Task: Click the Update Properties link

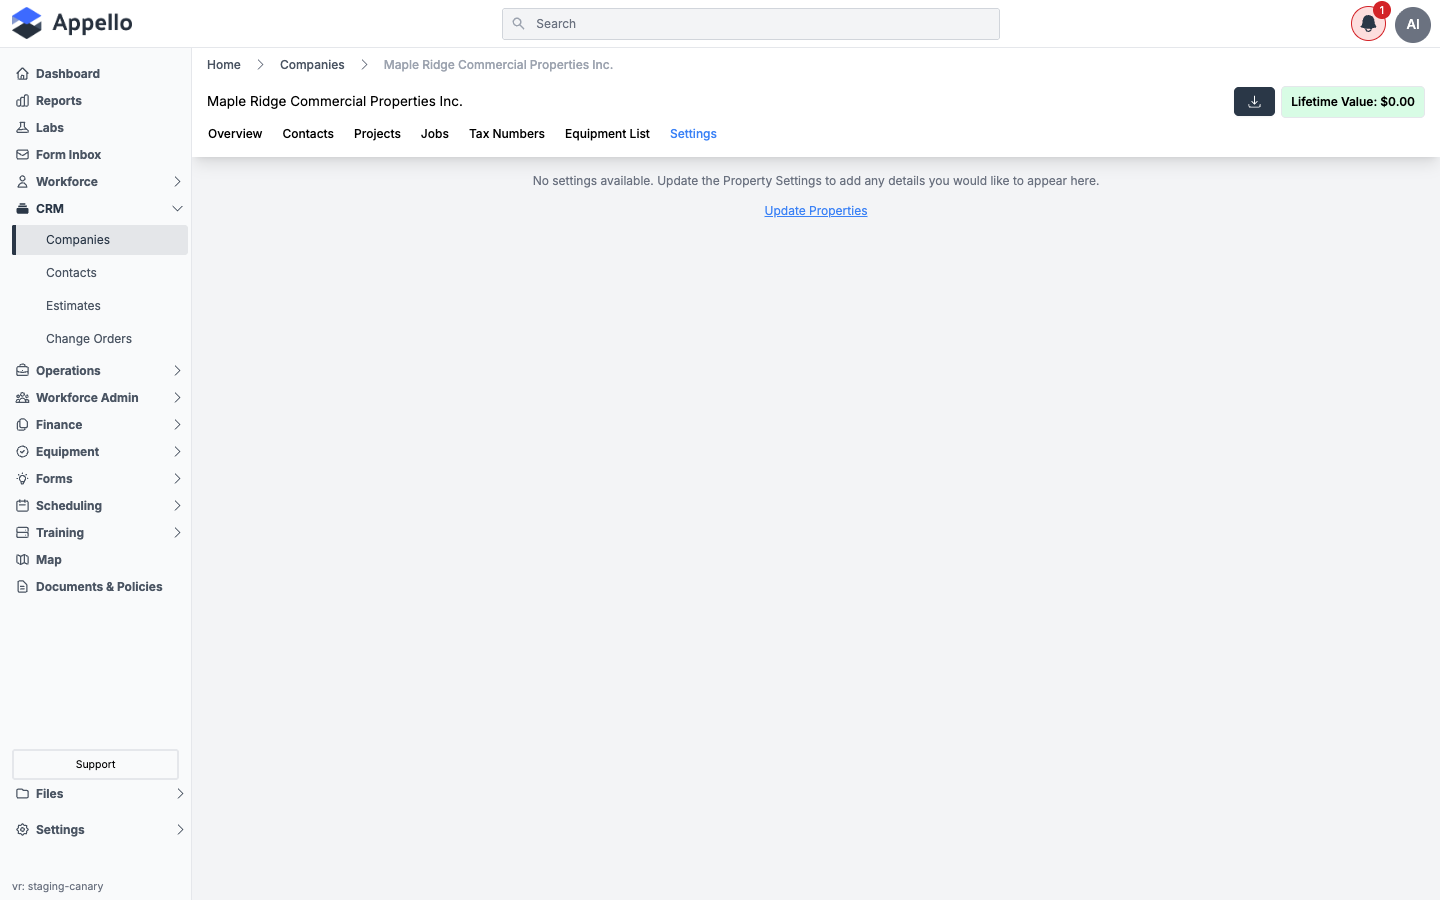Action: (816, 211)
